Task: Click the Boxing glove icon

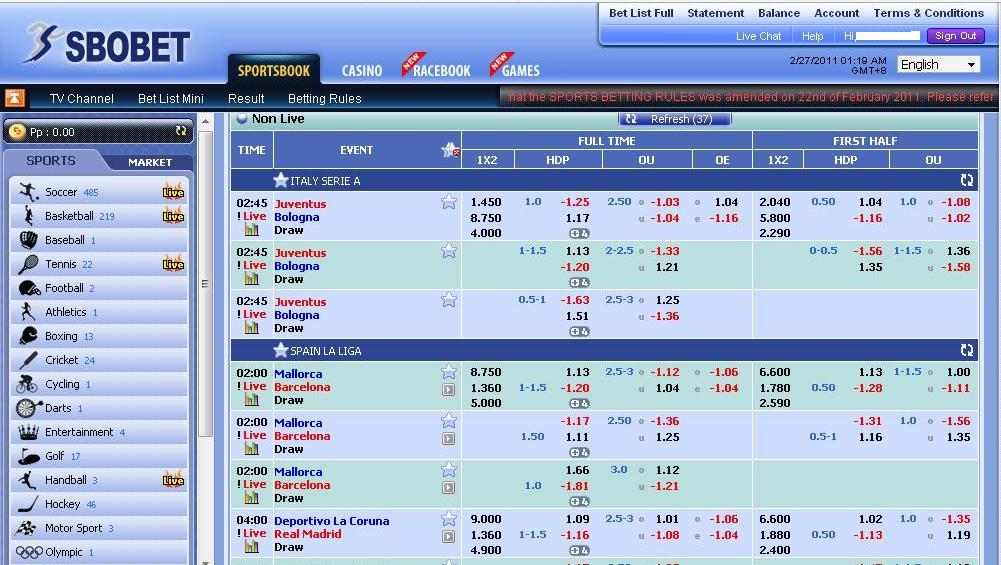Action: [x=28, y=336]
